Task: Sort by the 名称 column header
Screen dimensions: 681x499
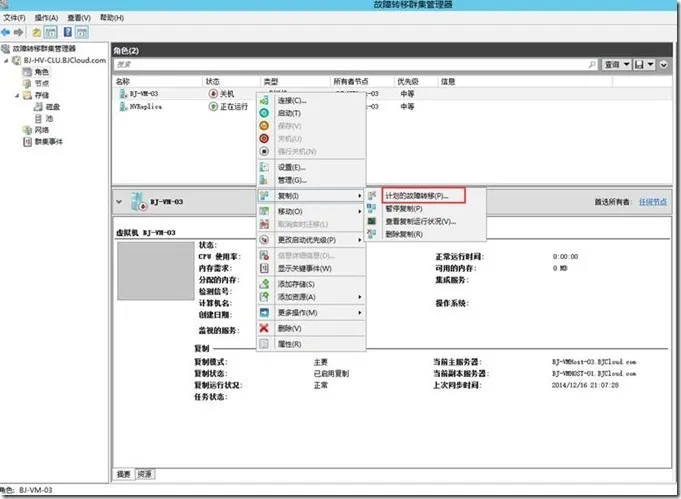Action: (x=158, y=81)
